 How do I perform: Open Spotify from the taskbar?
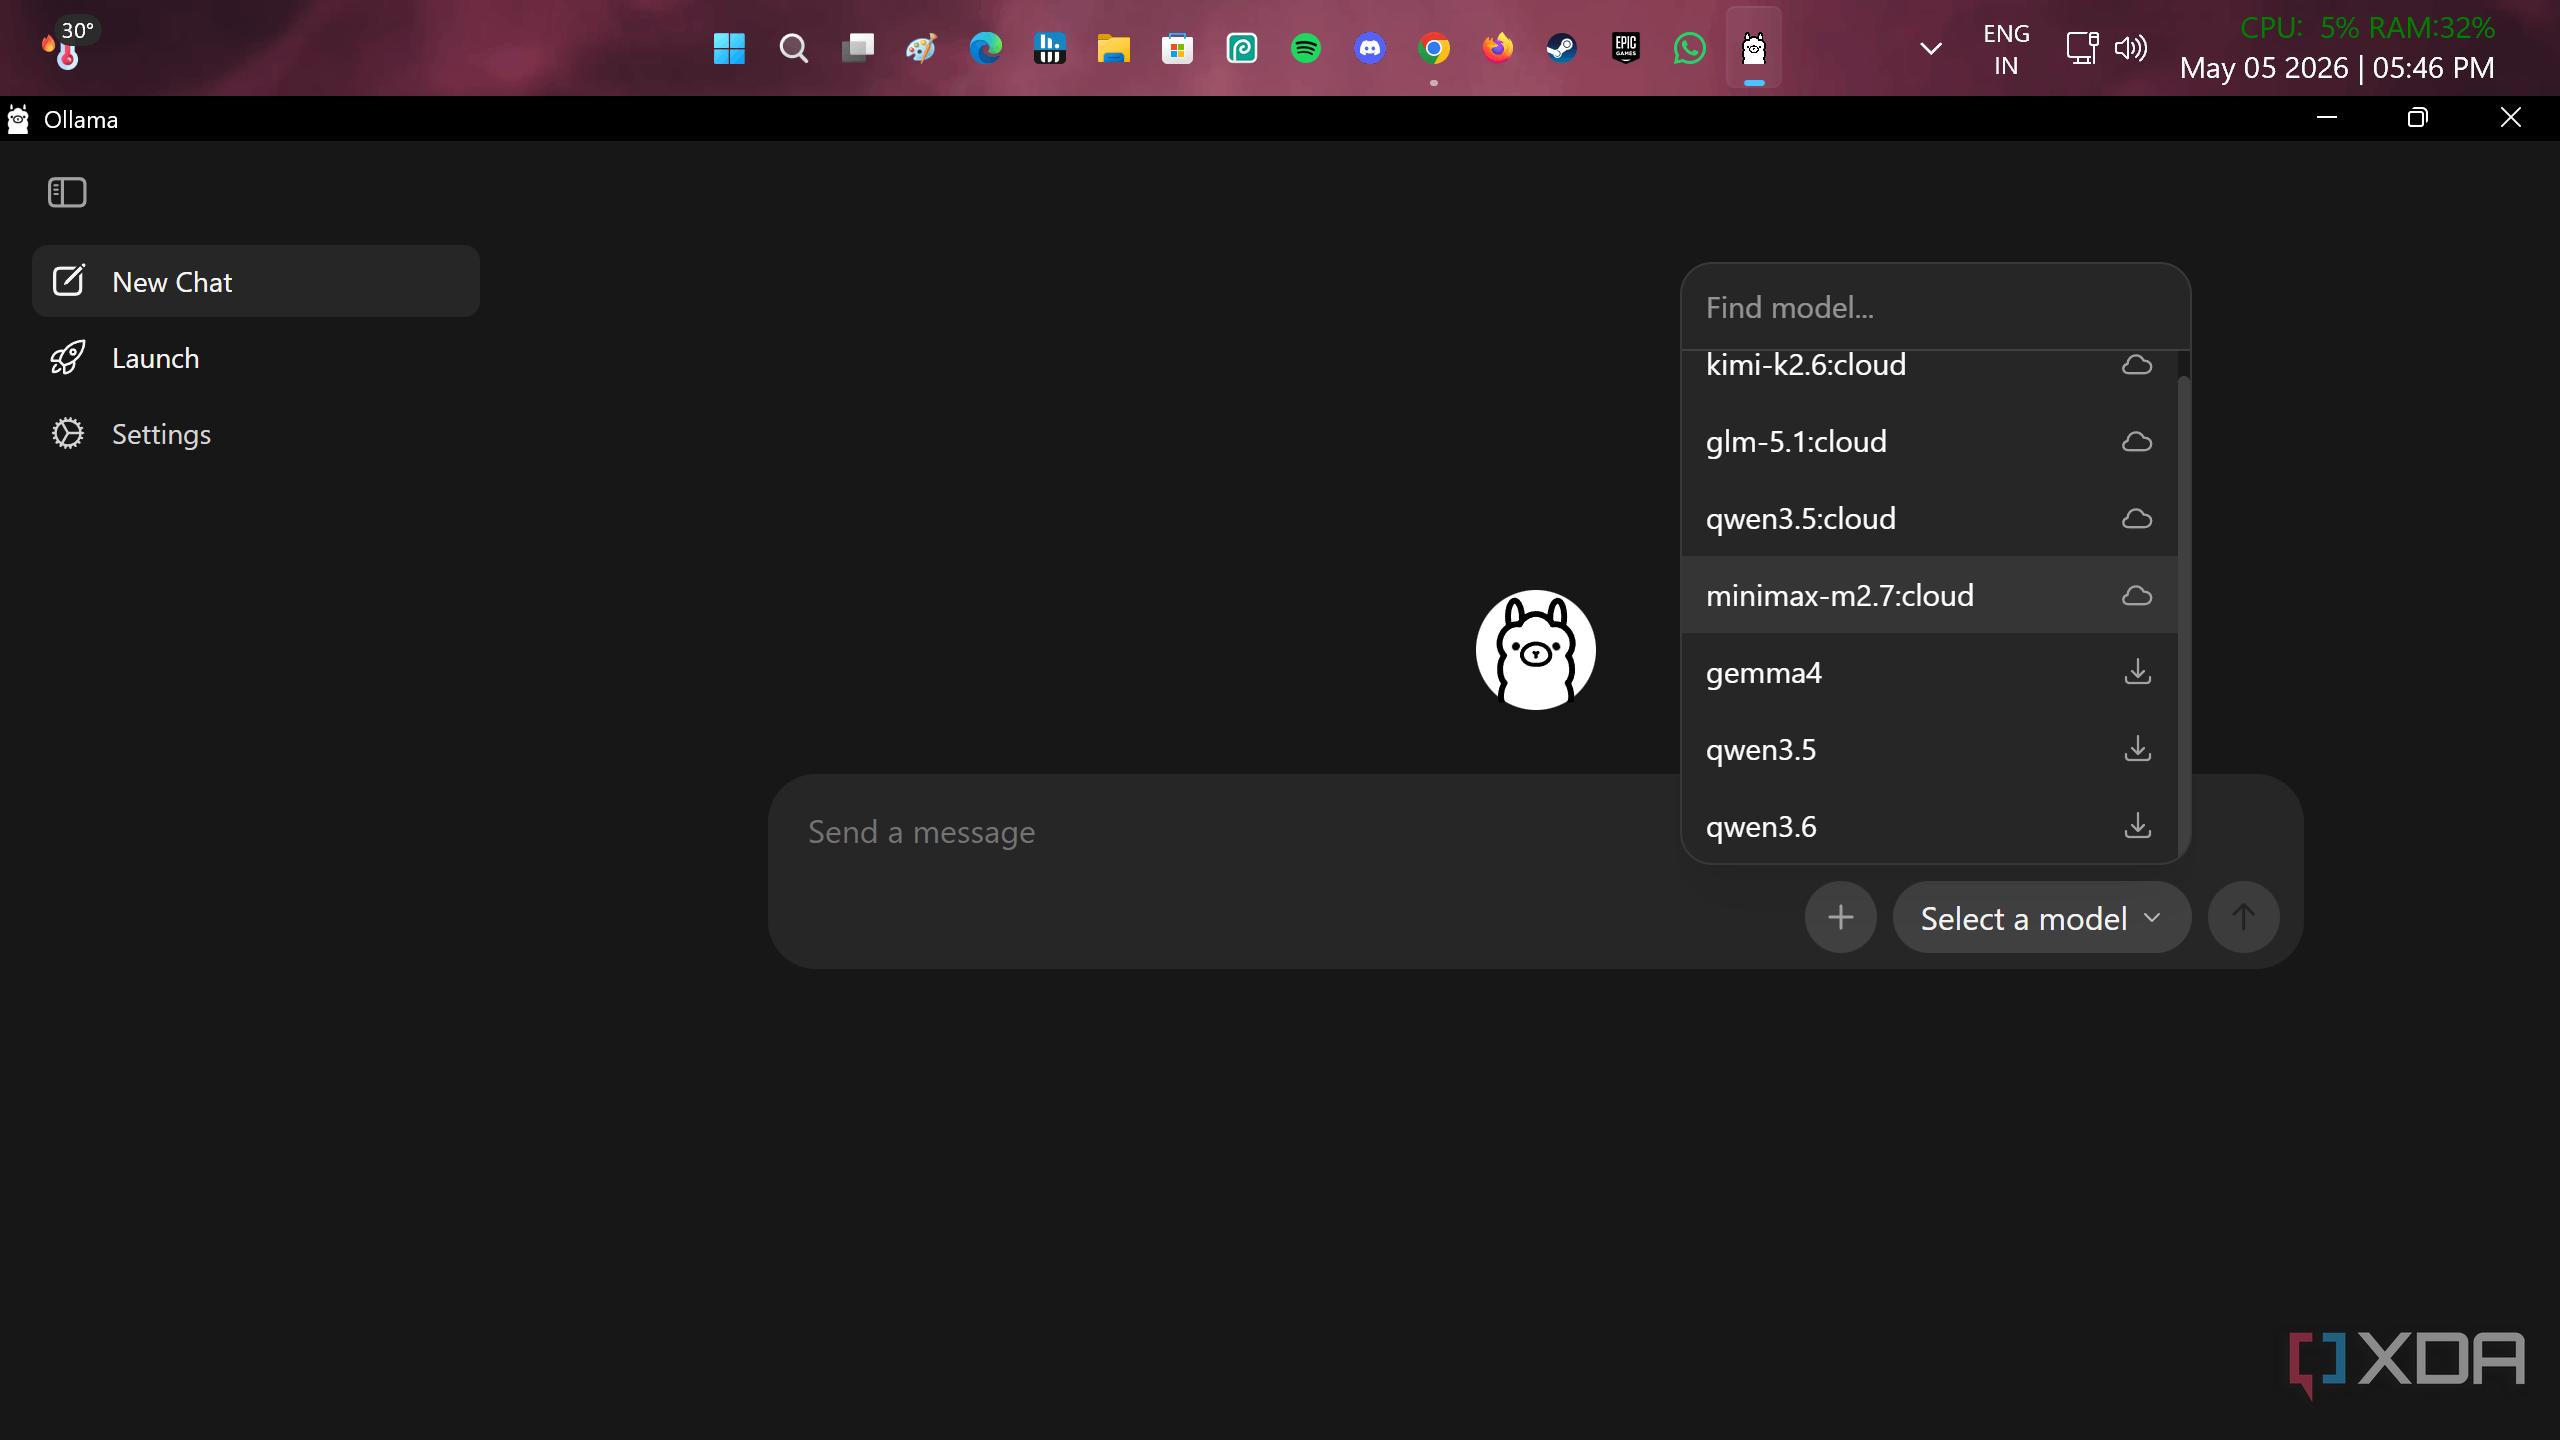point(1305,48)
